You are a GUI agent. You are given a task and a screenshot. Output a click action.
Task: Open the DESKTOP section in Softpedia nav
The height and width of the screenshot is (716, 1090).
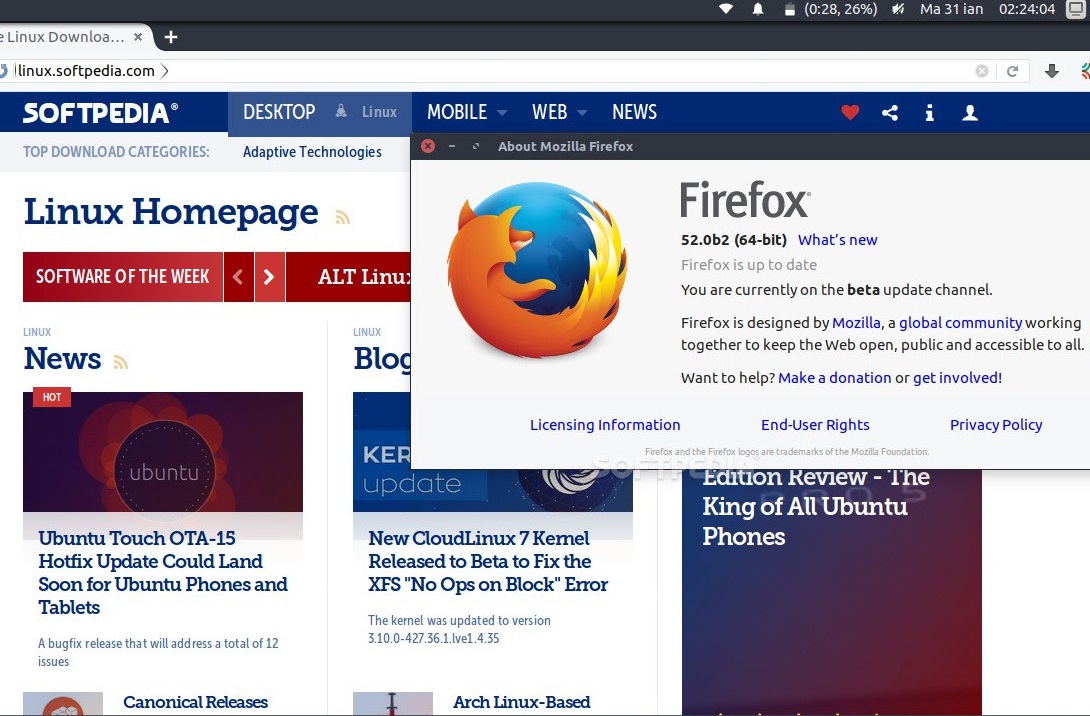click(279, 112)
